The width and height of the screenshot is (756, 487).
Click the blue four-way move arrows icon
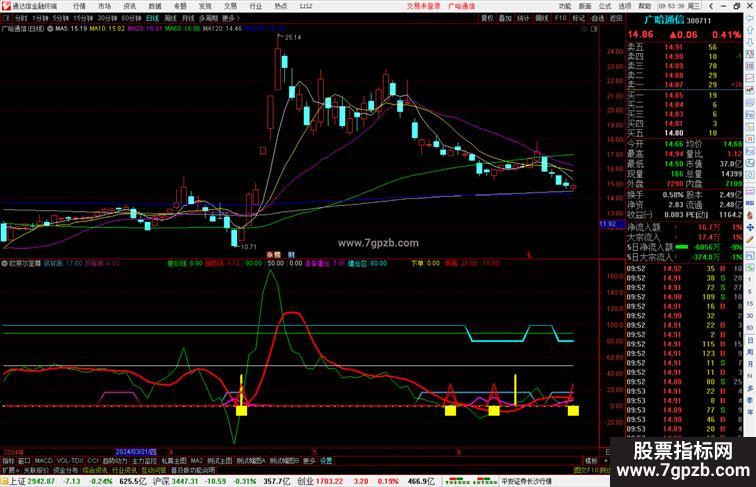pos(750,227)
